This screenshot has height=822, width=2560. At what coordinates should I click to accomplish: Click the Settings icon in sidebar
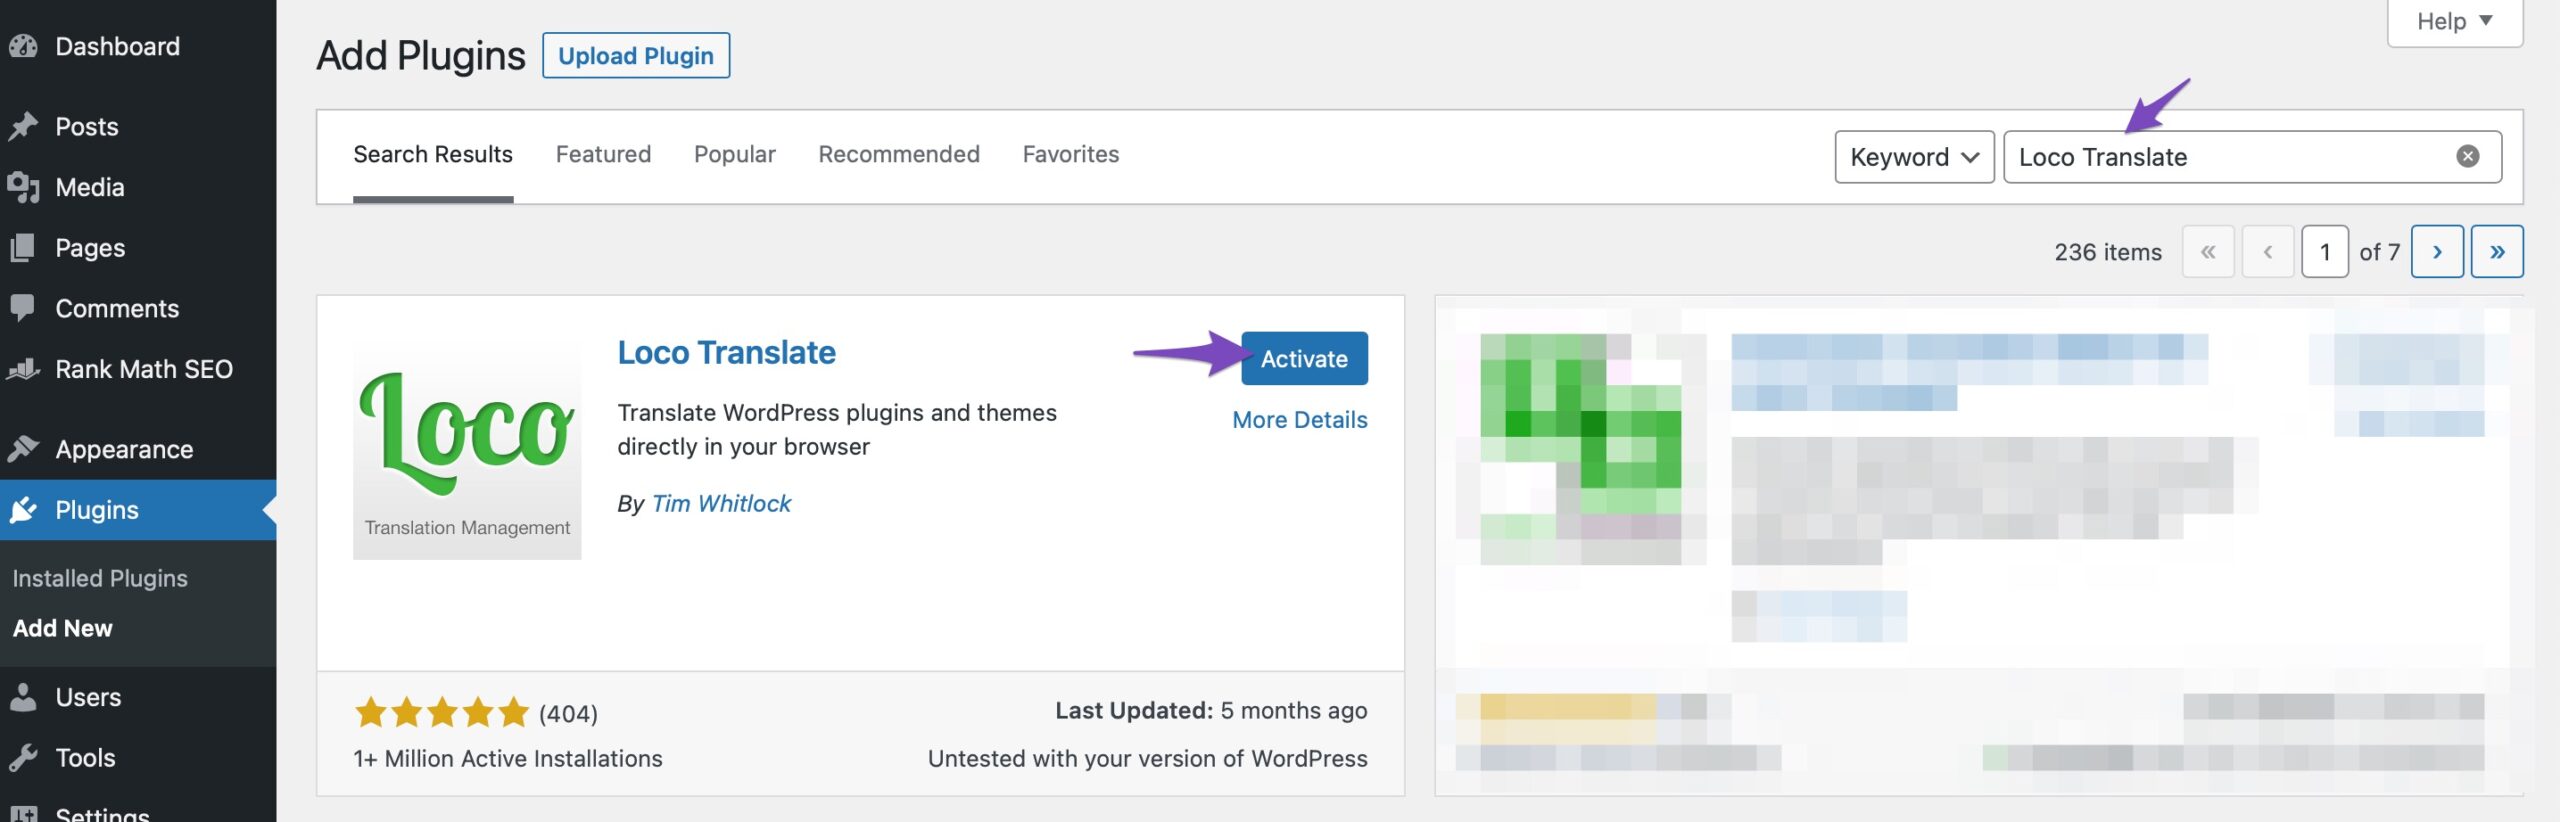[x=23, y=814]
